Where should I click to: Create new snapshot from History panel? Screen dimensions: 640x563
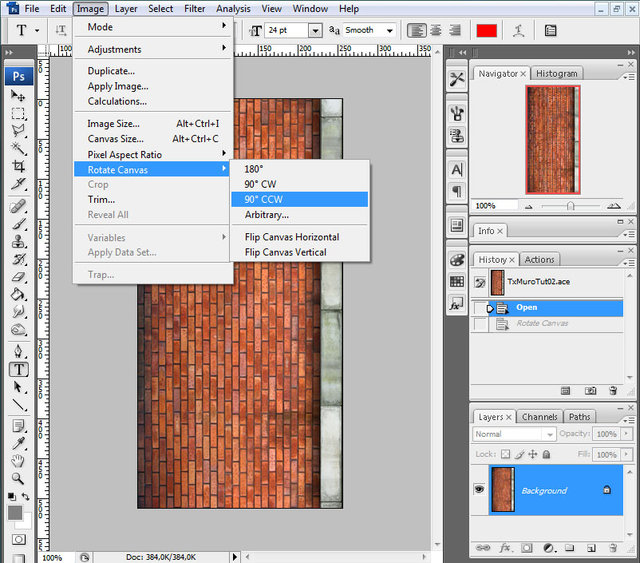click(x=590, y=390)
